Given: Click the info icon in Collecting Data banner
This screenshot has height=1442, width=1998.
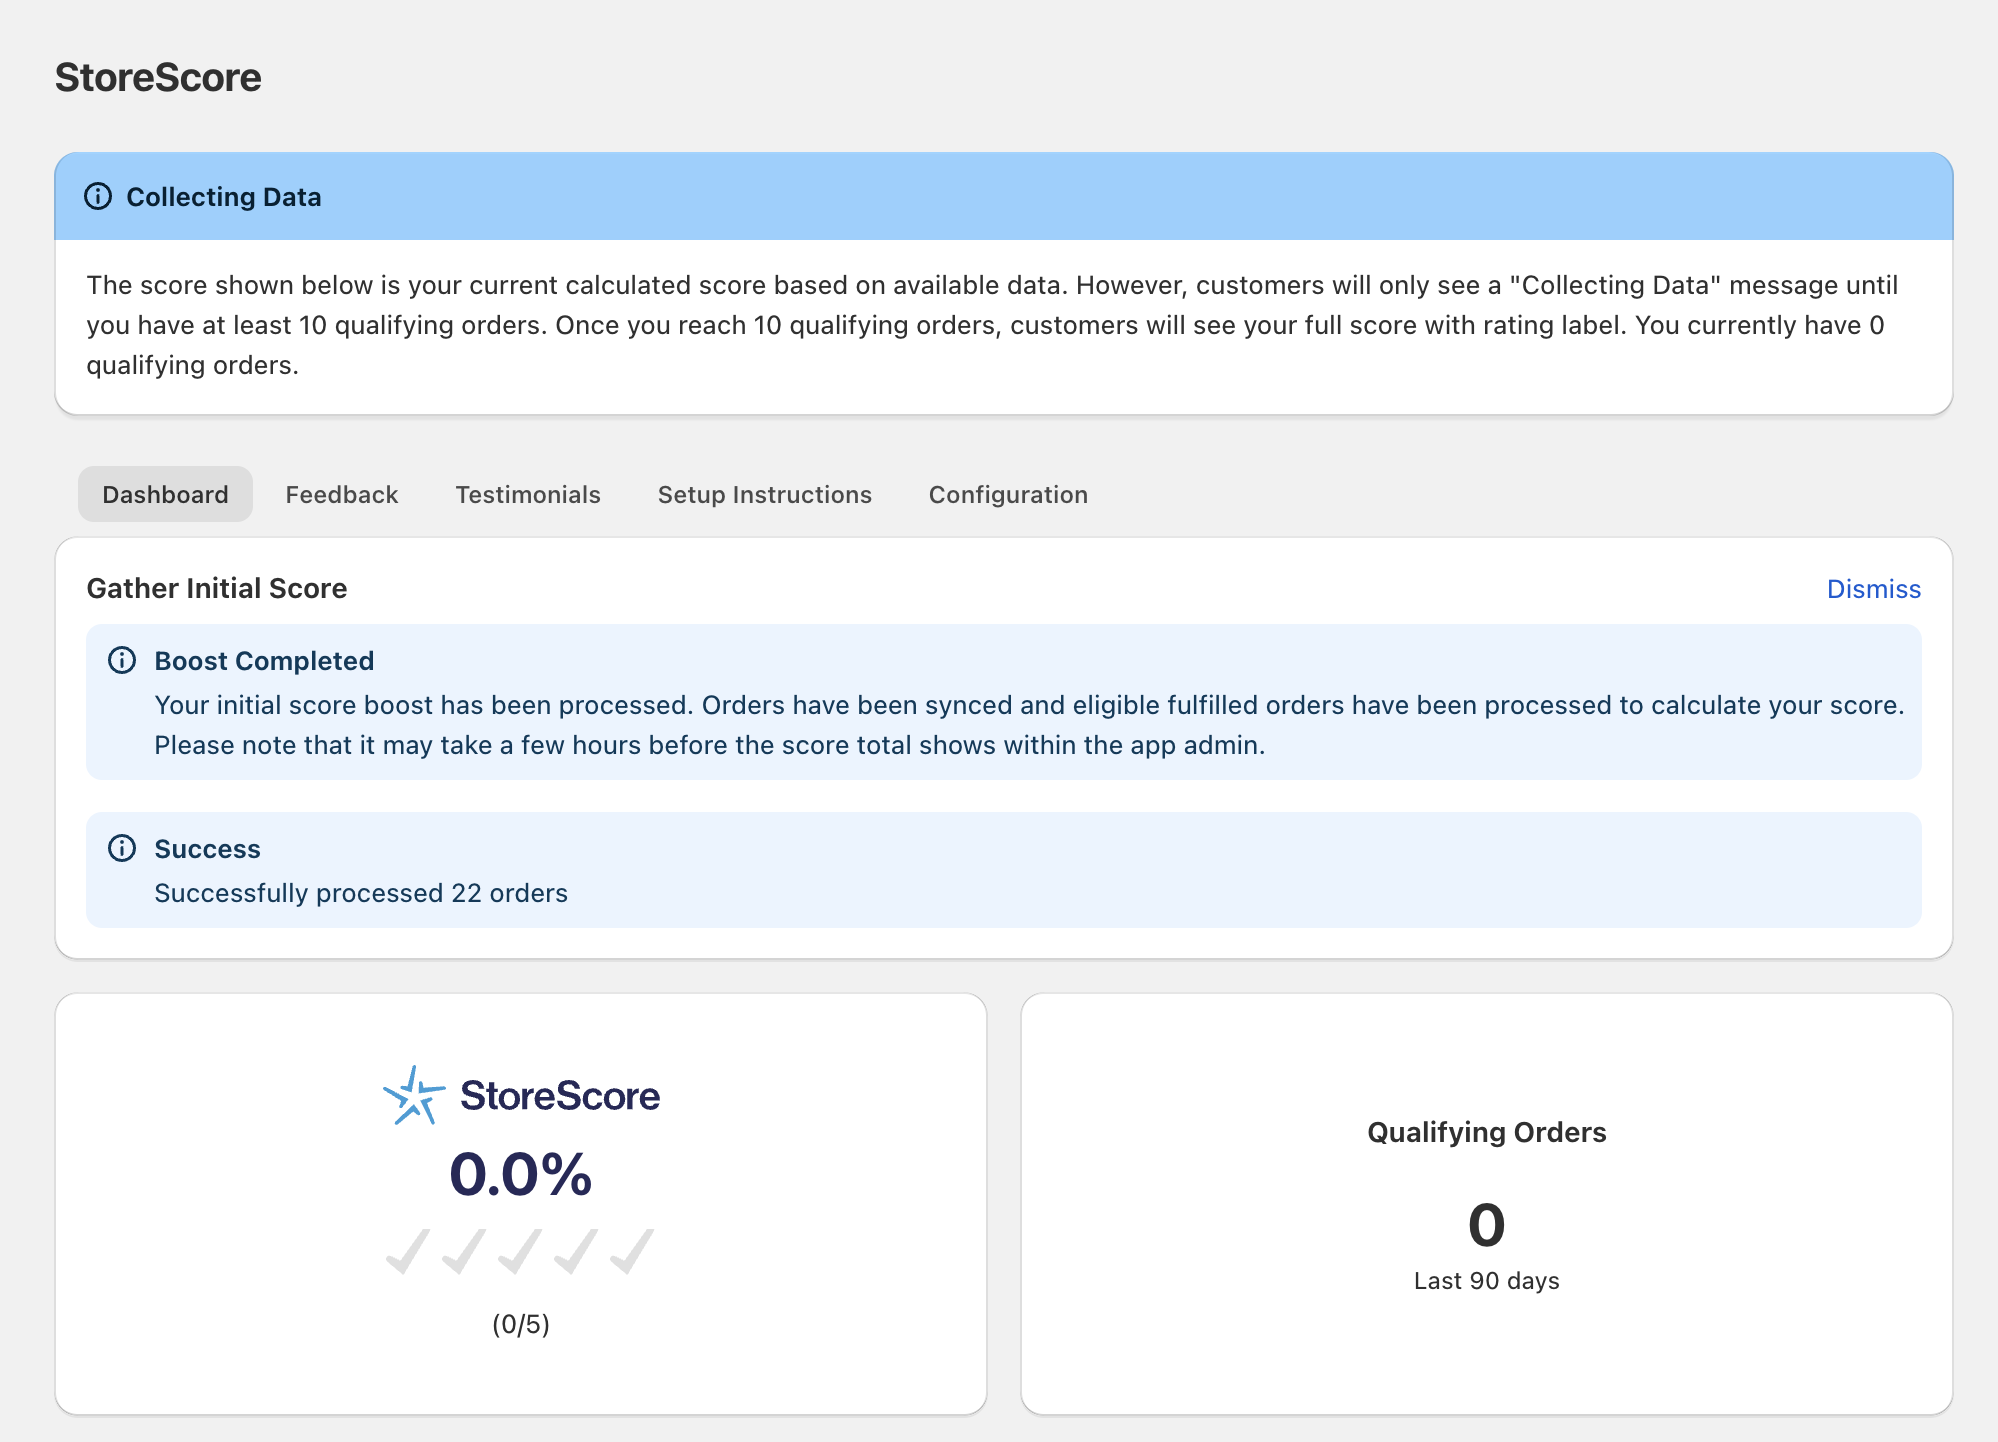Looking at the screenshot, I should [98, 196].
